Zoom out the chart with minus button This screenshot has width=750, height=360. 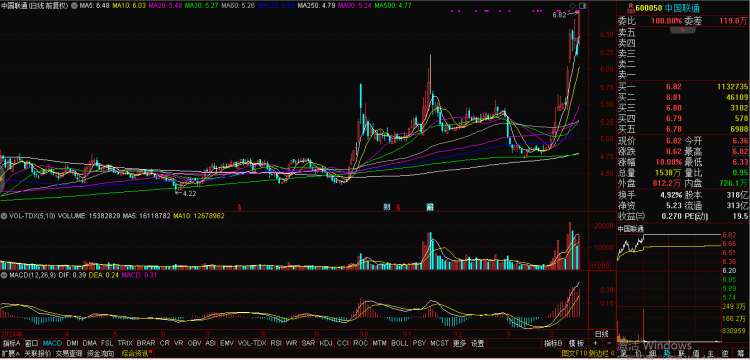click(x=609, y=343)
